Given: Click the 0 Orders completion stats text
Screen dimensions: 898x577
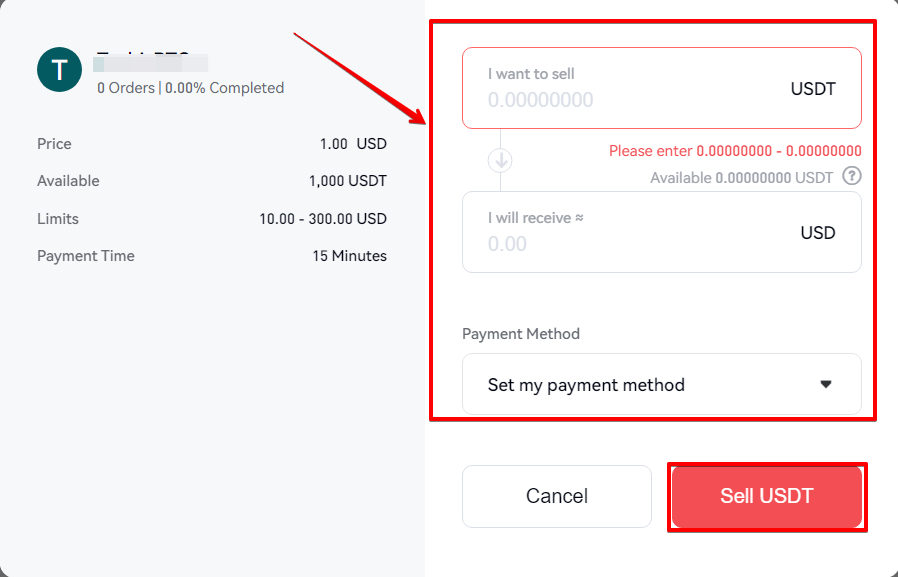Looking at the screenshot, I should pyautogui.click(x=191, y=88).
